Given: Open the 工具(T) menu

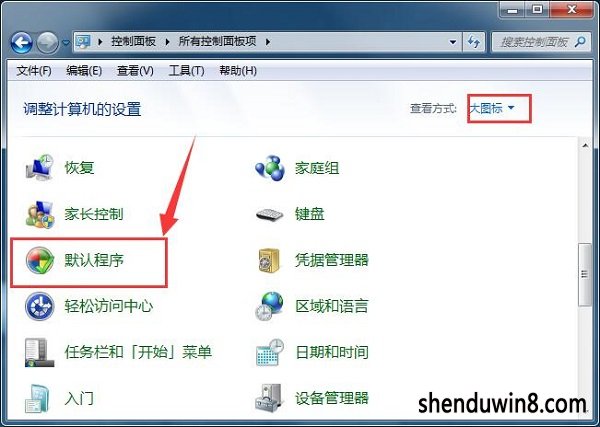Looking at the screenshot, I should (186, 70).
